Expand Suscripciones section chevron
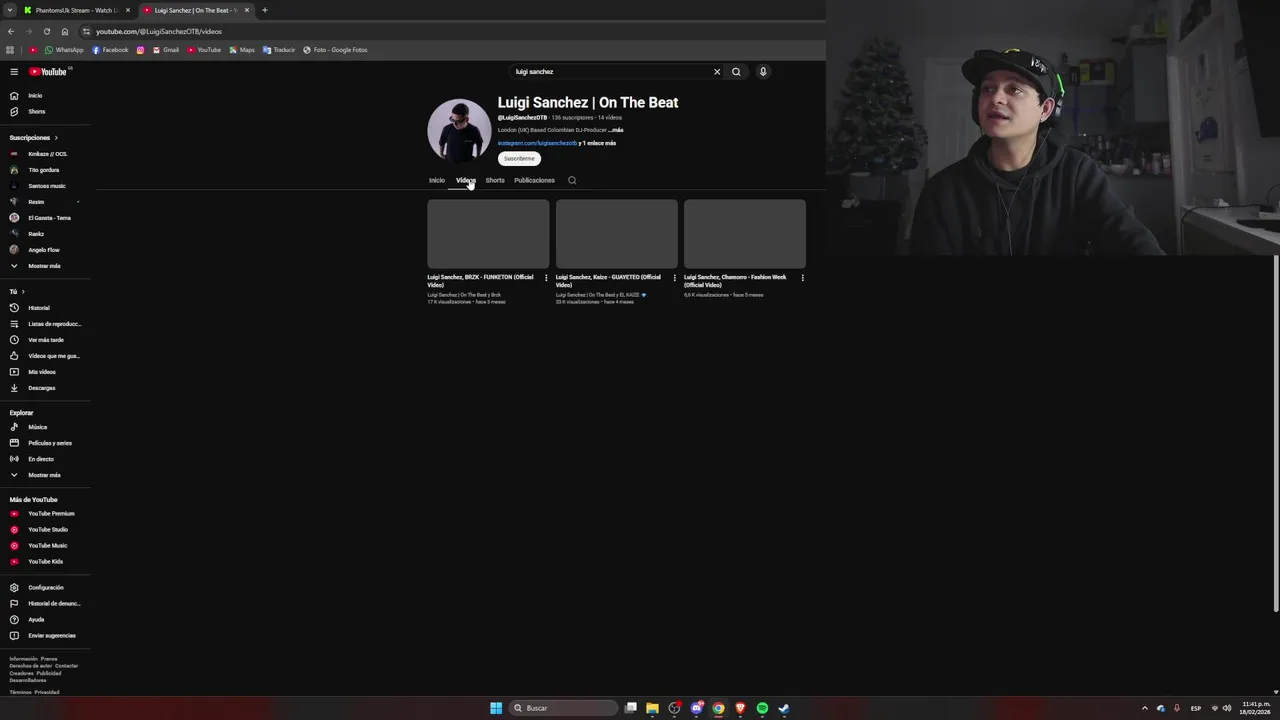The height and width of the screenshot is (720, 1280). click(x=56, y=138)
